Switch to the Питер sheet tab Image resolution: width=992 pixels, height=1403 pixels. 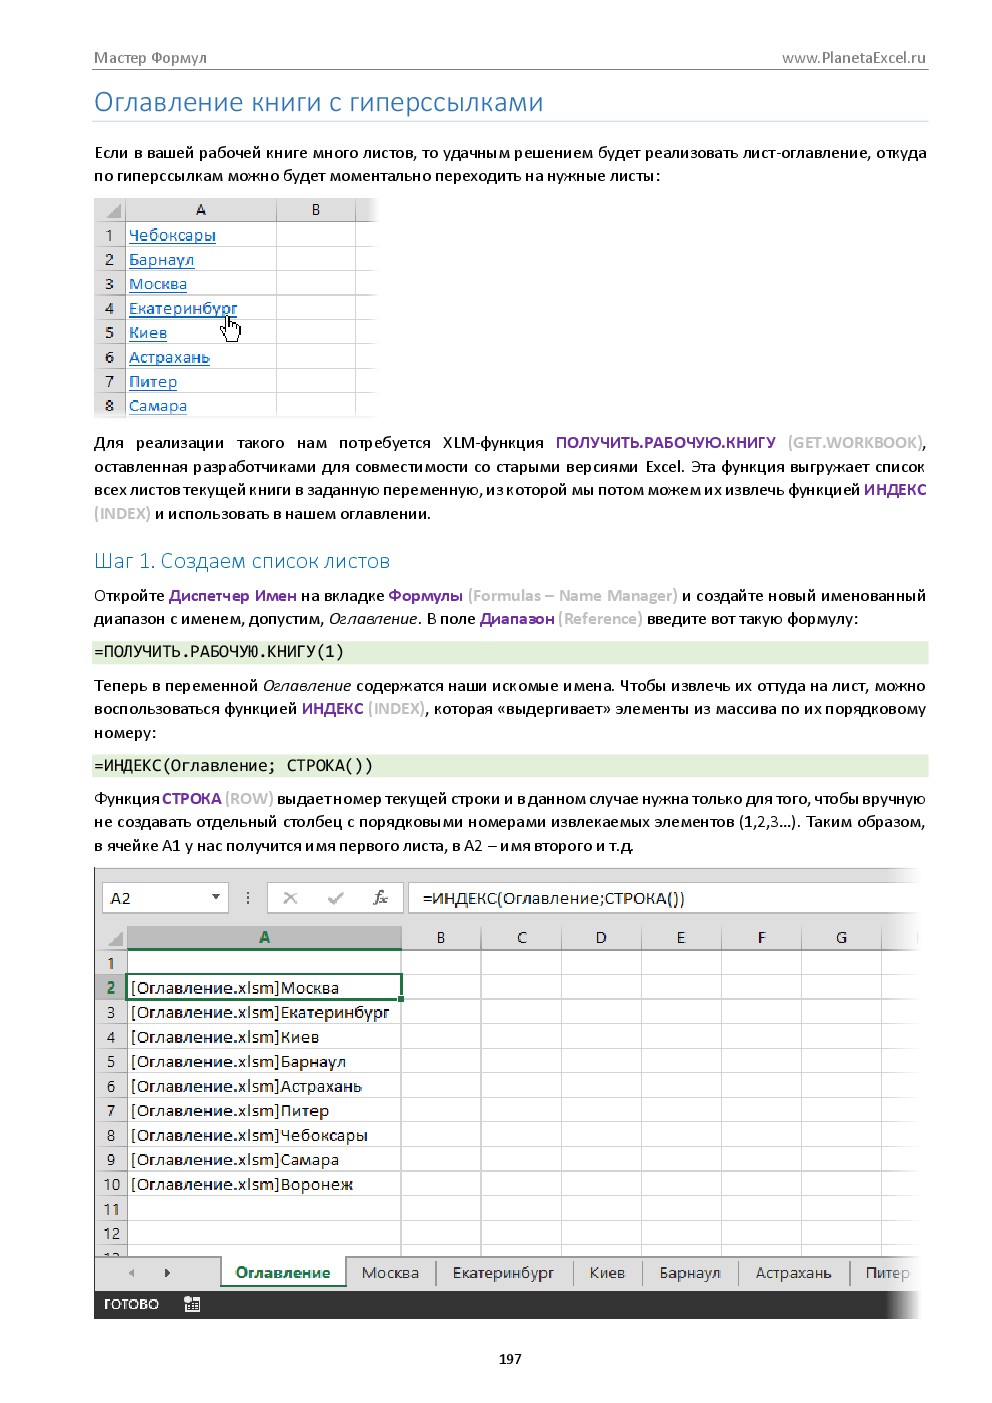(886, 1273)
